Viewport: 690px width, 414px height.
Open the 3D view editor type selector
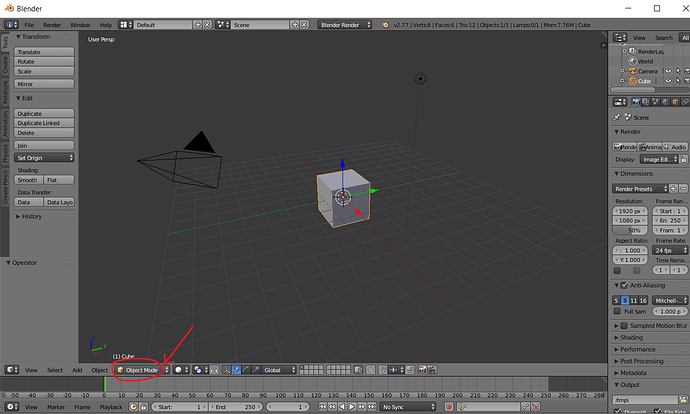click(x=11, y=370)
